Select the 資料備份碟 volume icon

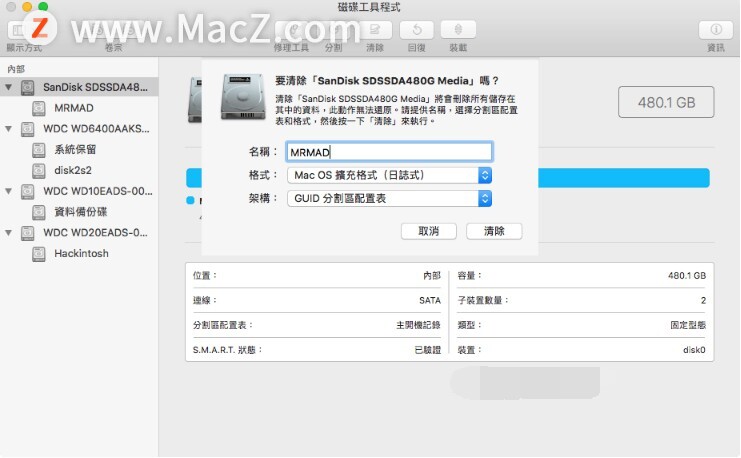(x=39, y=212)
